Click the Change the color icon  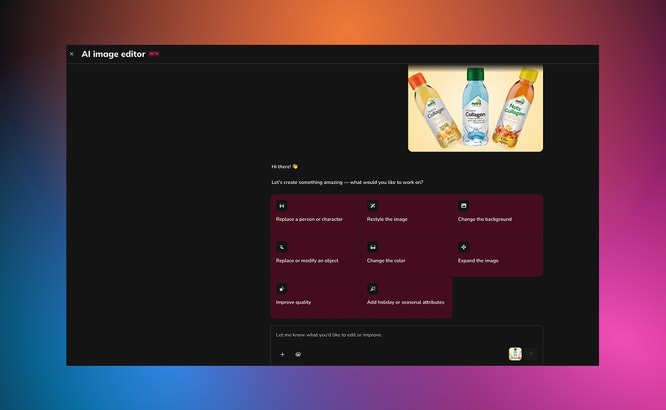373,247
